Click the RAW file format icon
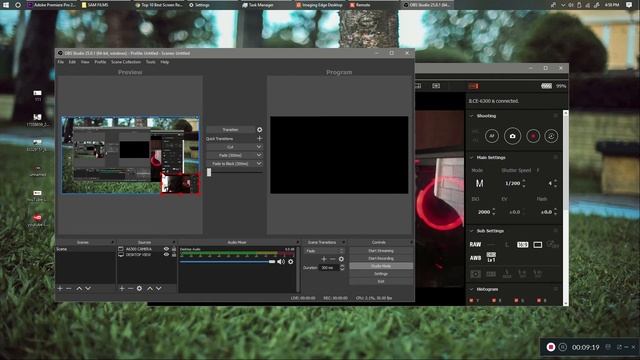Viewport: 640px width, 360px height. click(476, 244)
